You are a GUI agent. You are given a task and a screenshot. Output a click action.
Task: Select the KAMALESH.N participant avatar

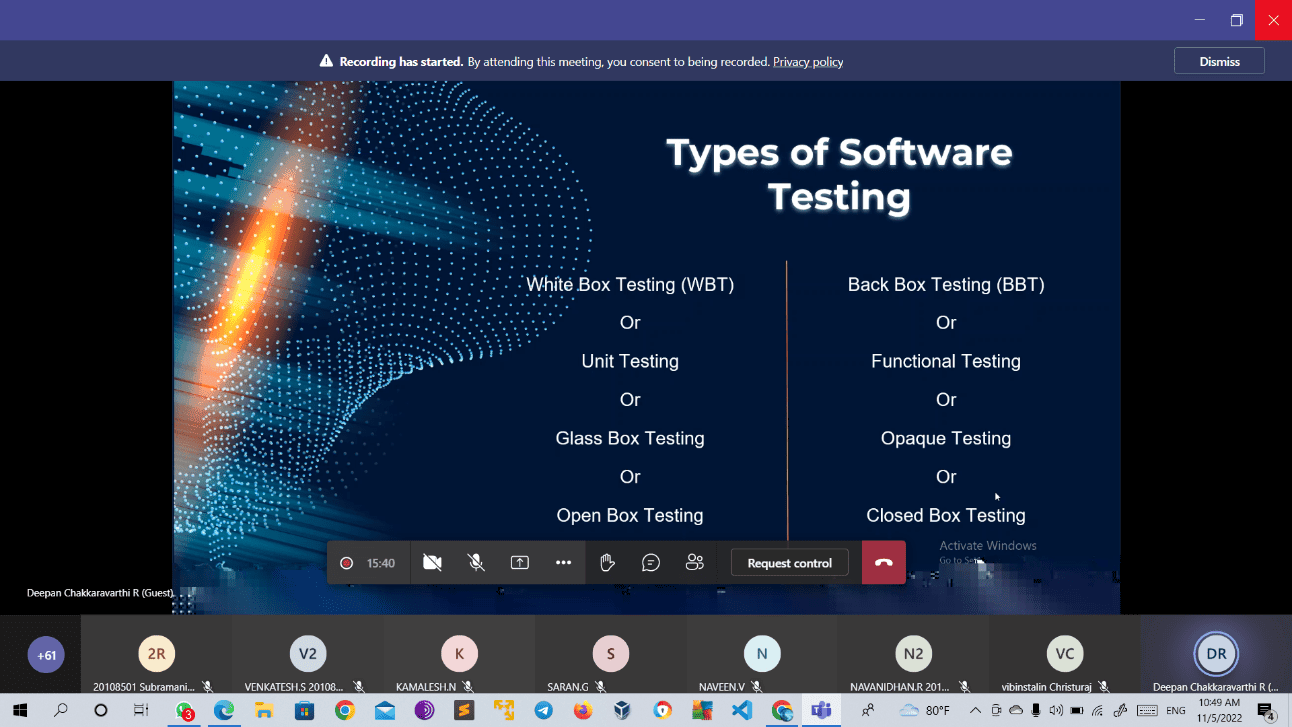click(459, 654)
